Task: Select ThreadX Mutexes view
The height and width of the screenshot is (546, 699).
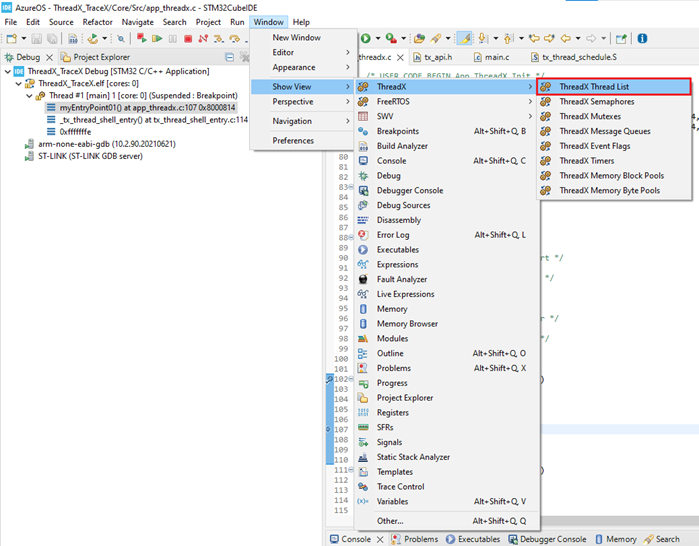Action: pyautogui.click(x=614, y=116)
